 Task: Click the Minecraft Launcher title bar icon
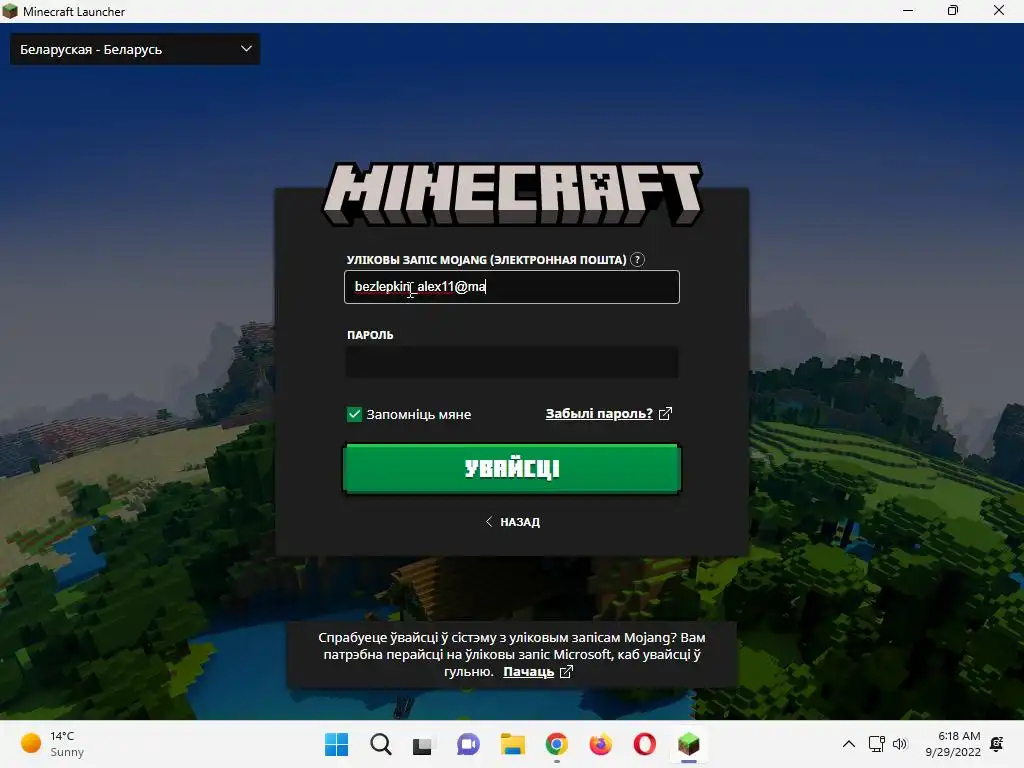point(10,11)
